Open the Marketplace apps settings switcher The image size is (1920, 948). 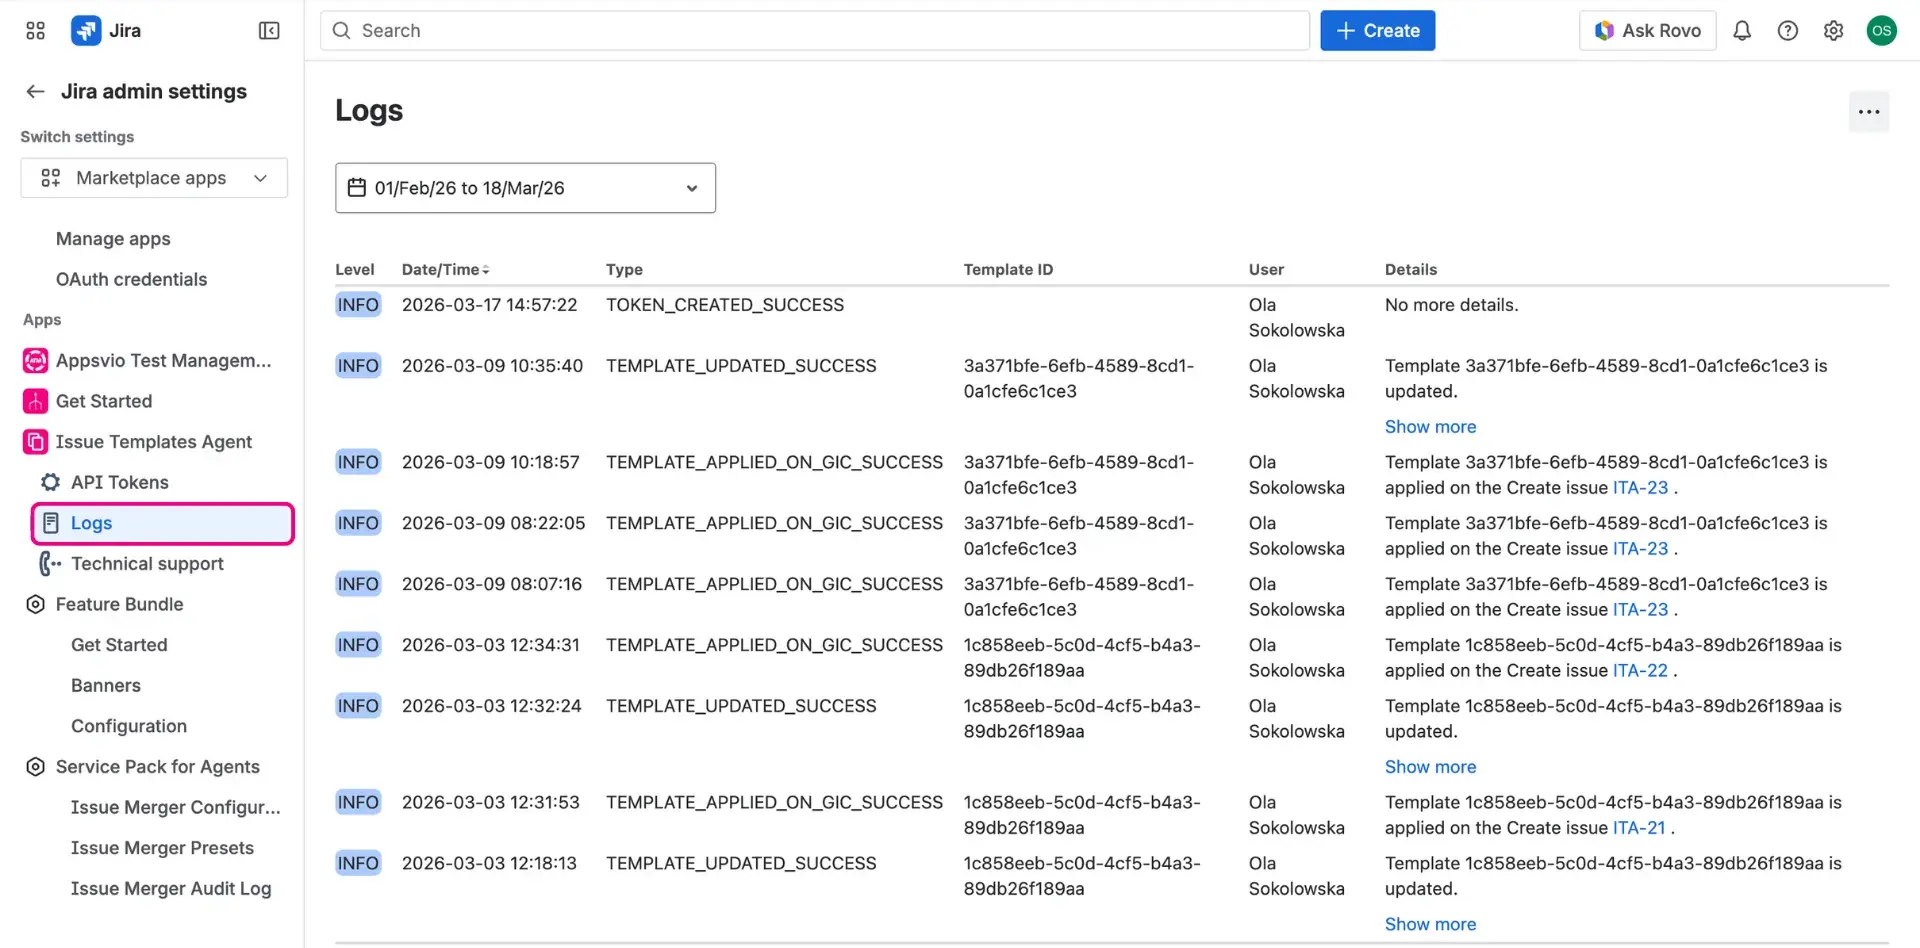click(153, 177)
